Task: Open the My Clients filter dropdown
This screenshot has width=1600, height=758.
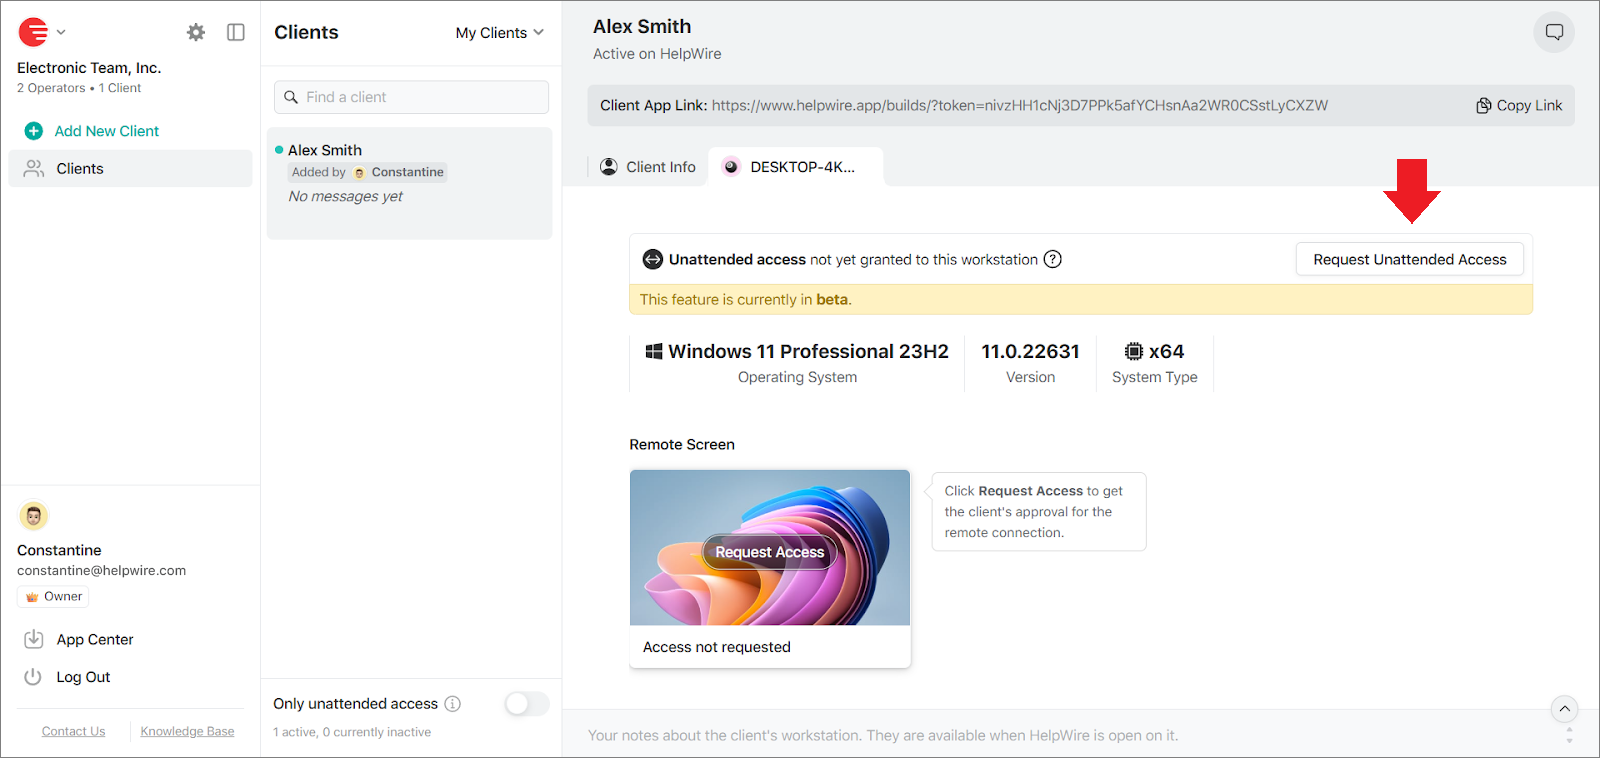Action: click(x=500, y=33)
